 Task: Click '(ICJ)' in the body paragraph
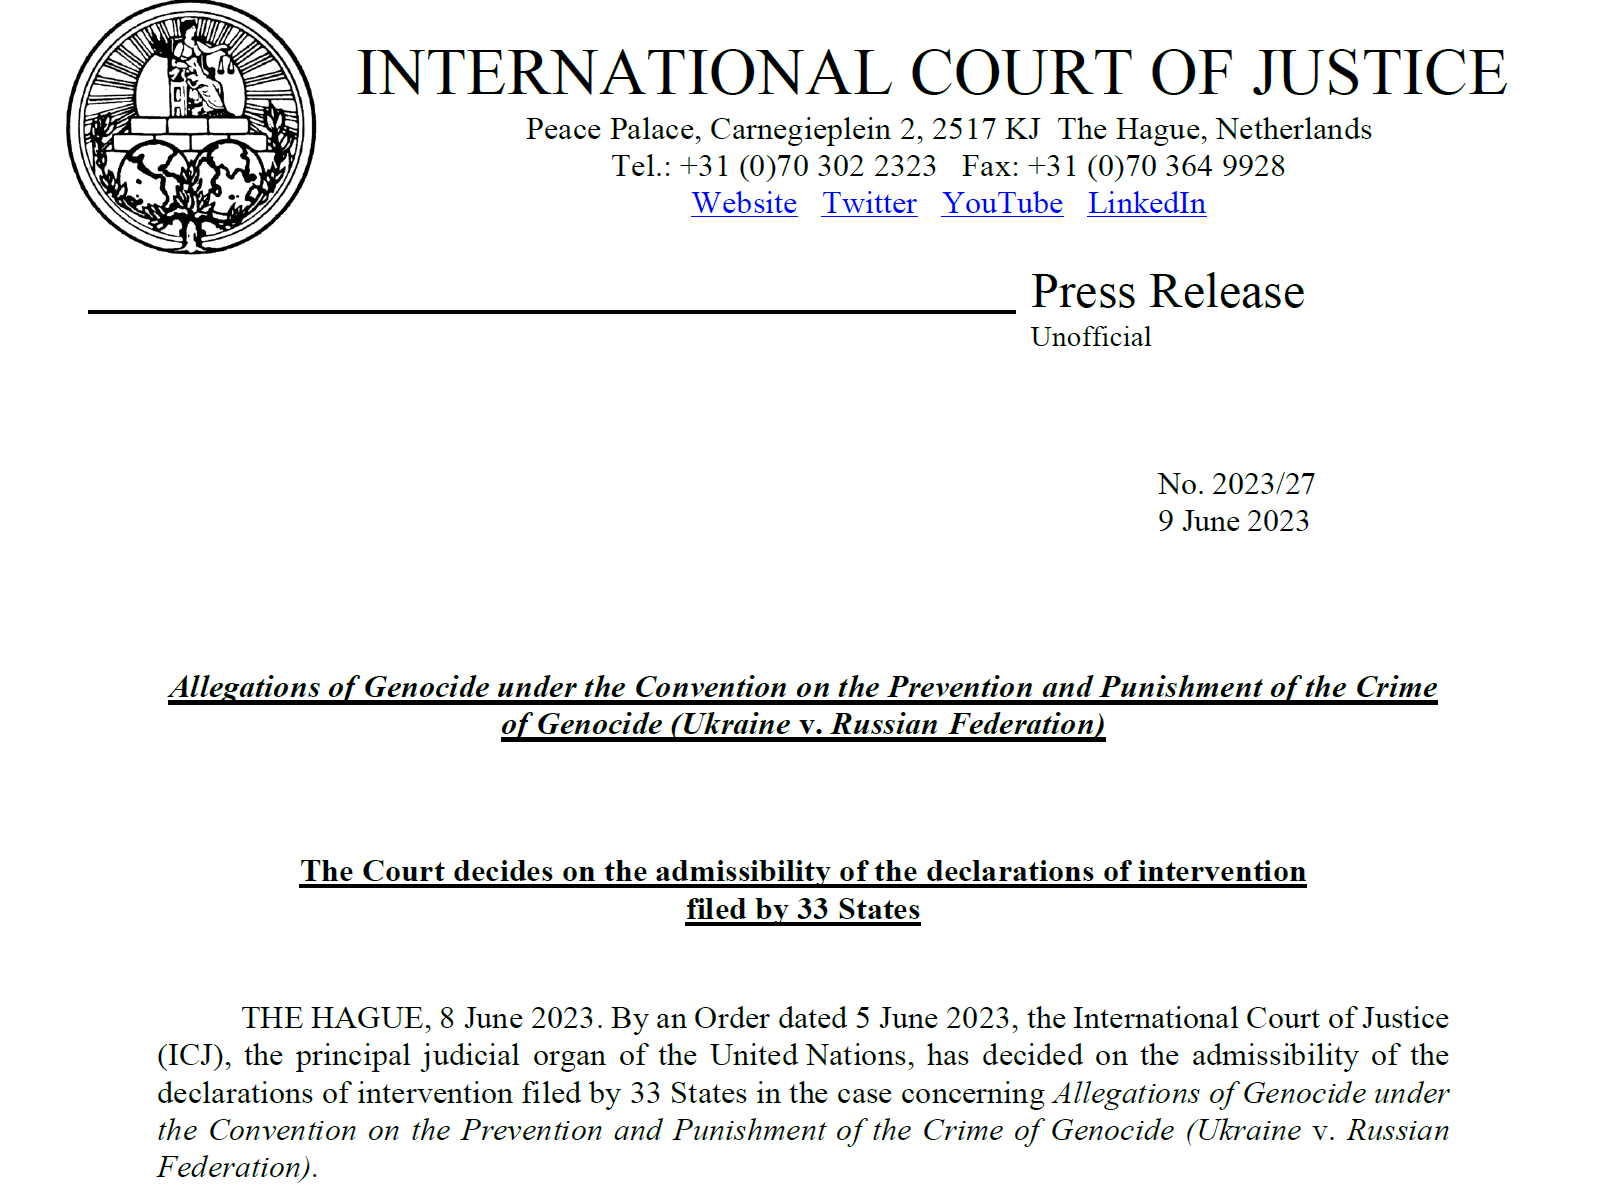pos(192,1056)
